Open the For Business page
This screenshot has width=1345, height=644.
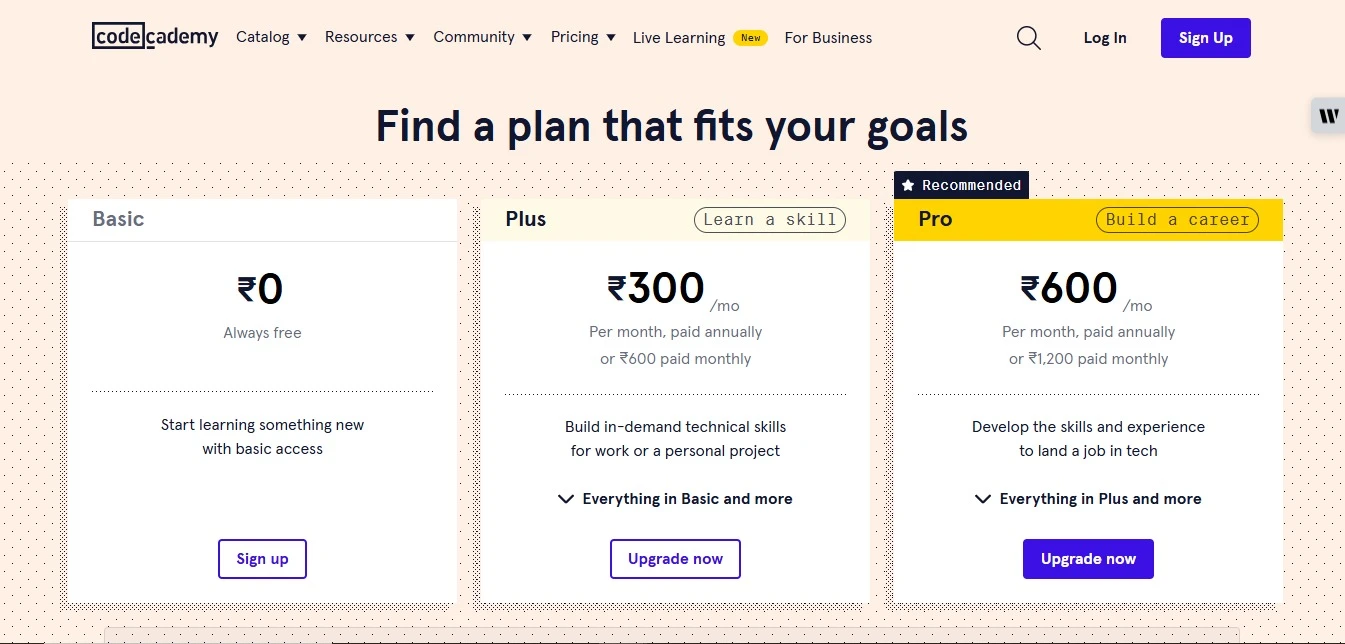pos(828,38)
